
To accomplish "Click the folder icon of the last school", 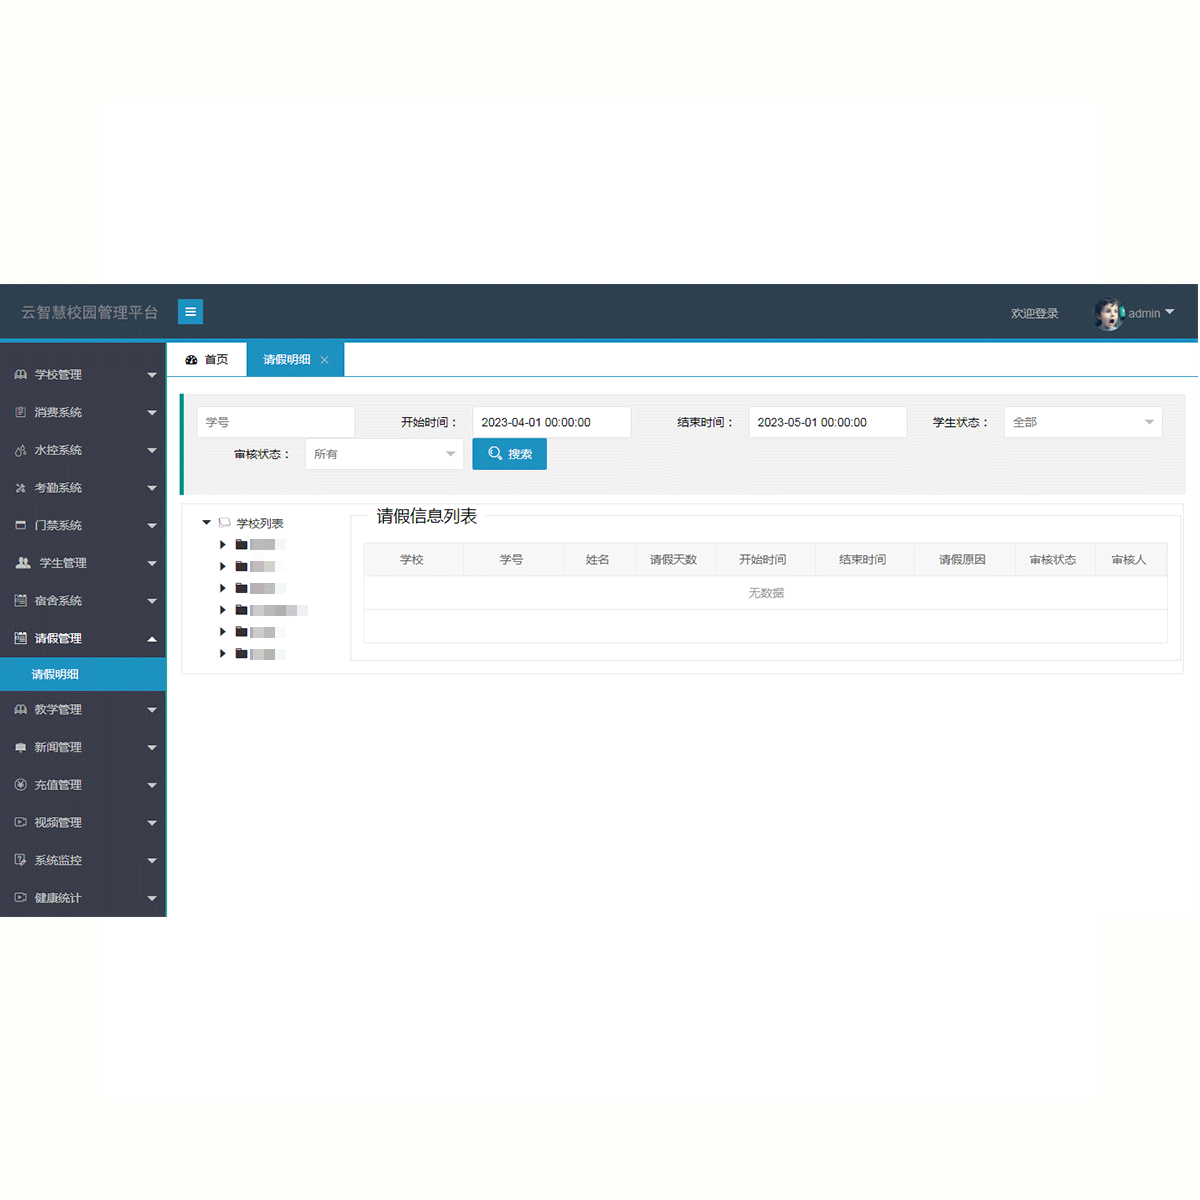I will click(x=241, y=654).
